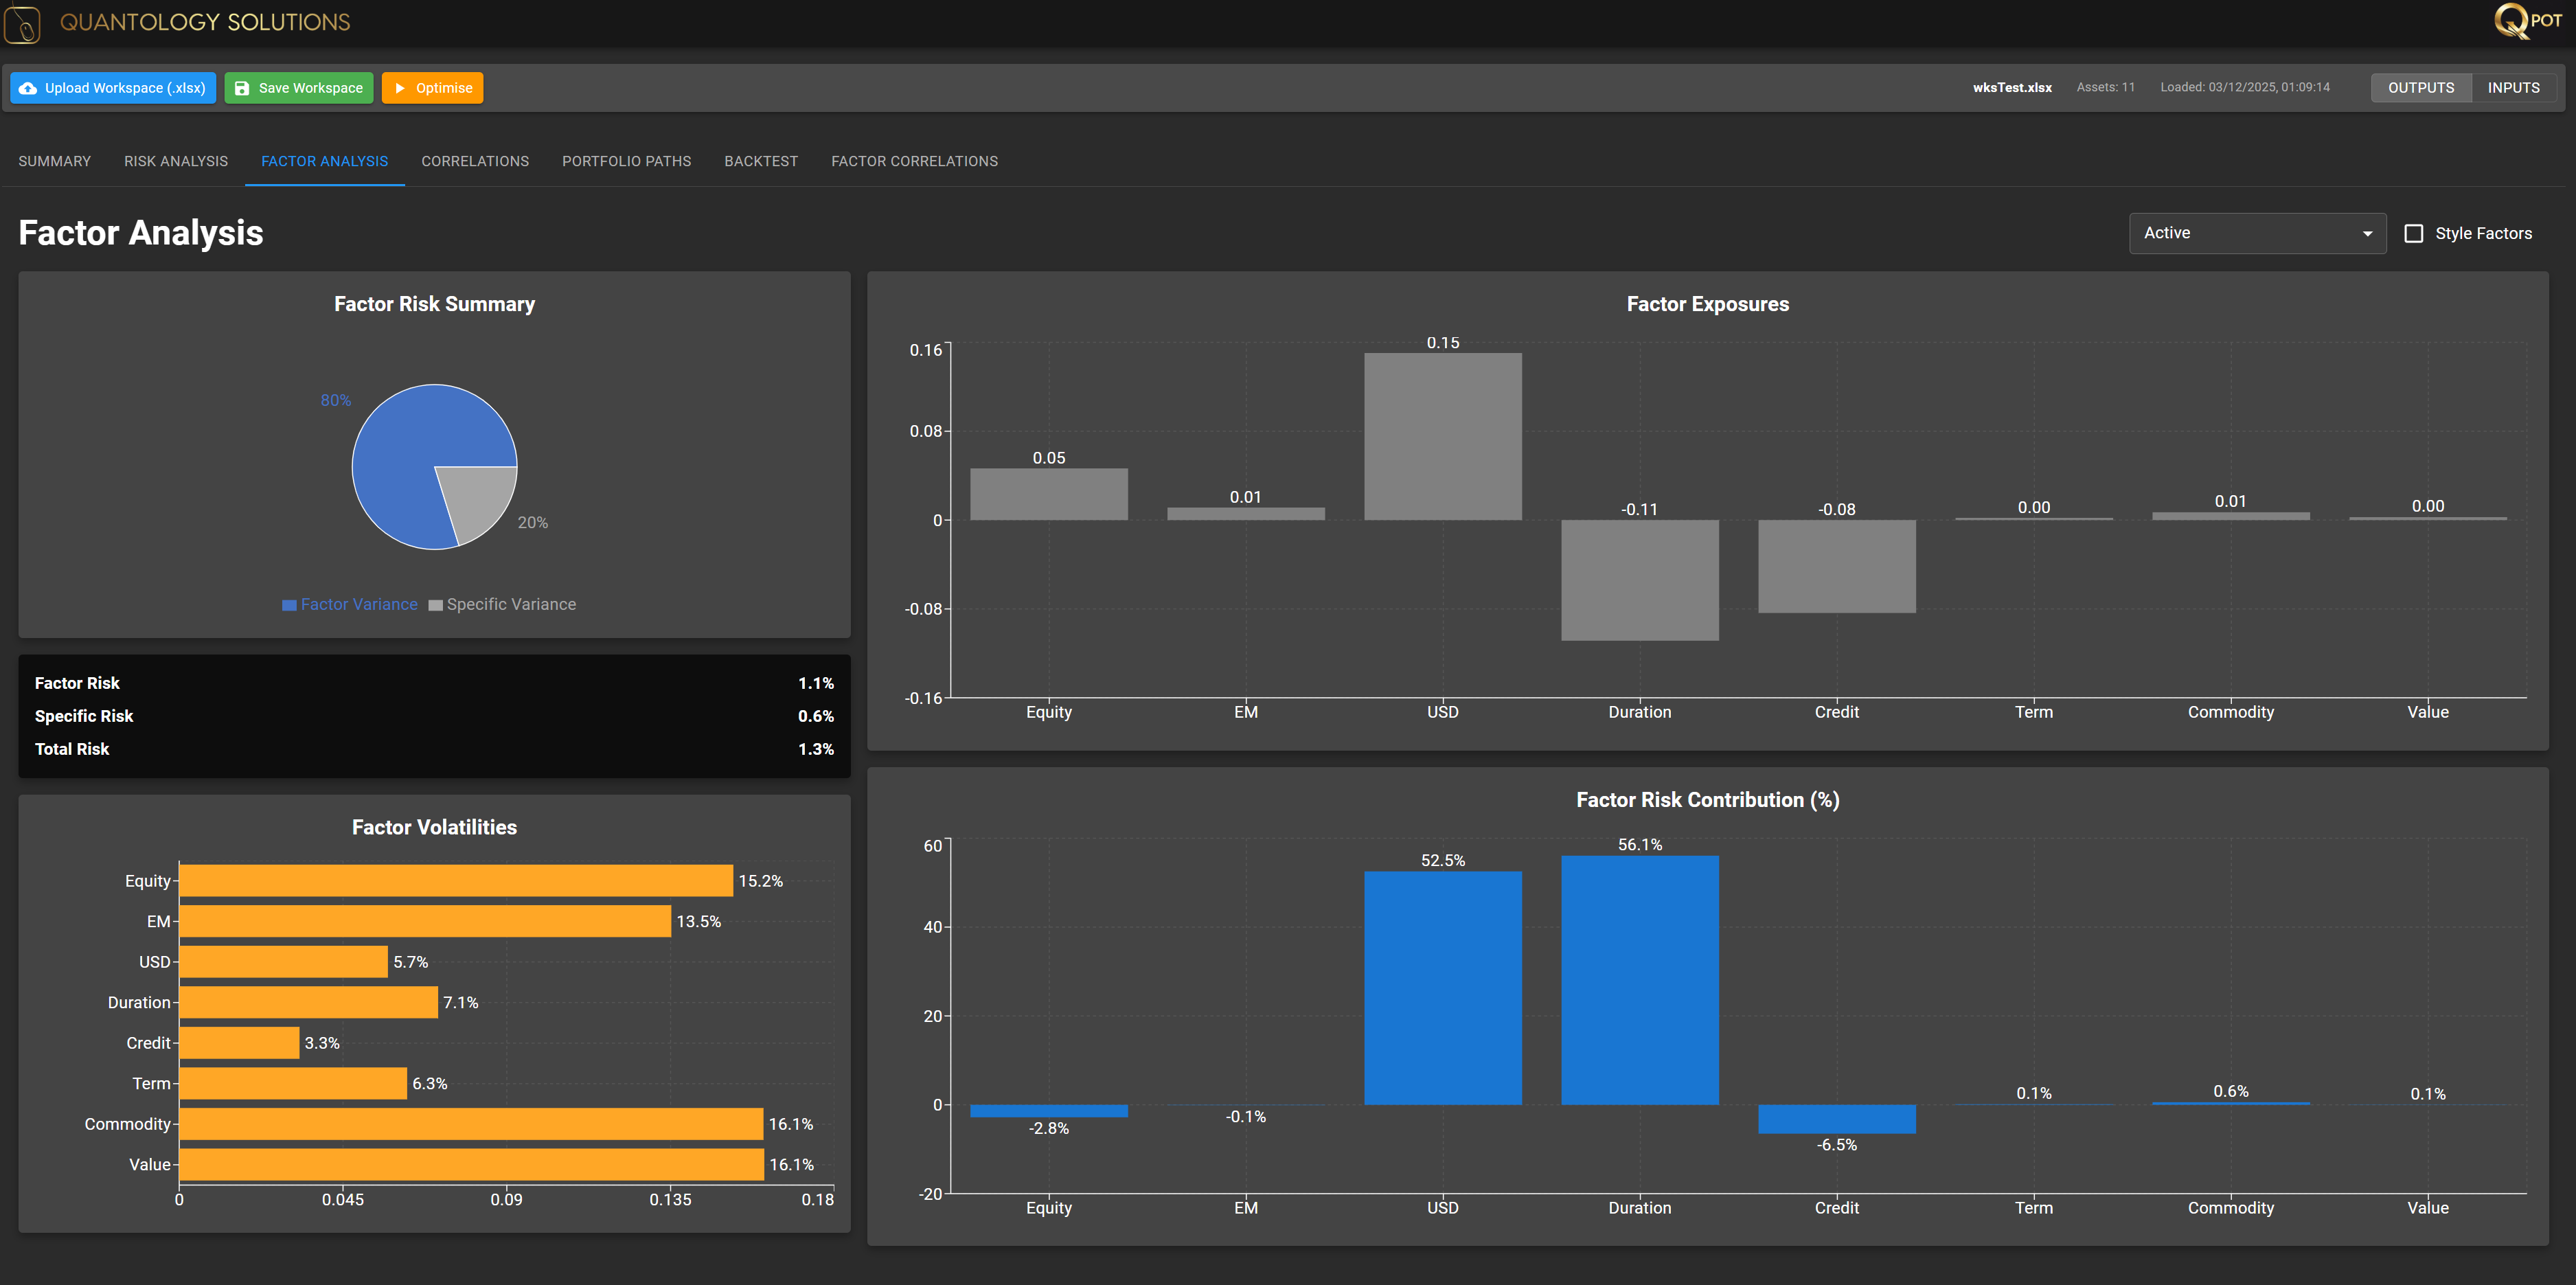This screenshot has height=1285, width=2576.
Task: Click the Duration bar in Factor Risk Contribution
Action: pos(1639,980)
